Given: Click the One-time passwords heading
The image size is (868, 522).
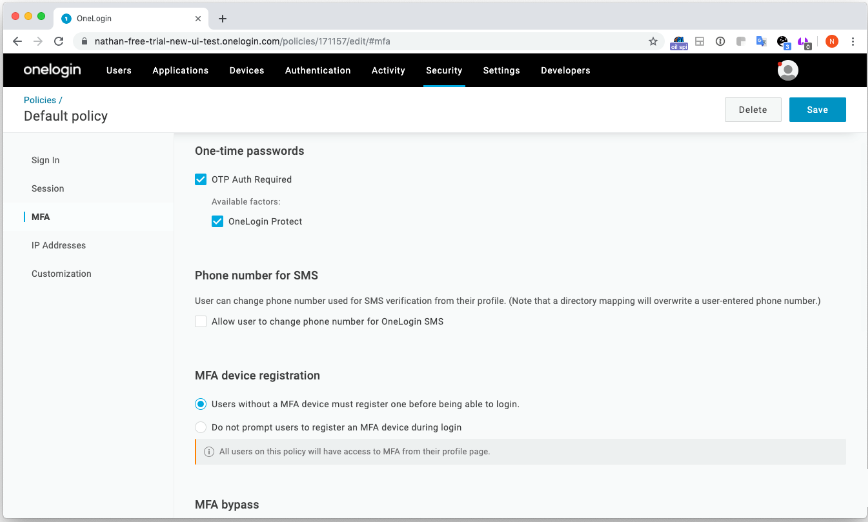Looking at the screenshot, I should tap(249, 151).
